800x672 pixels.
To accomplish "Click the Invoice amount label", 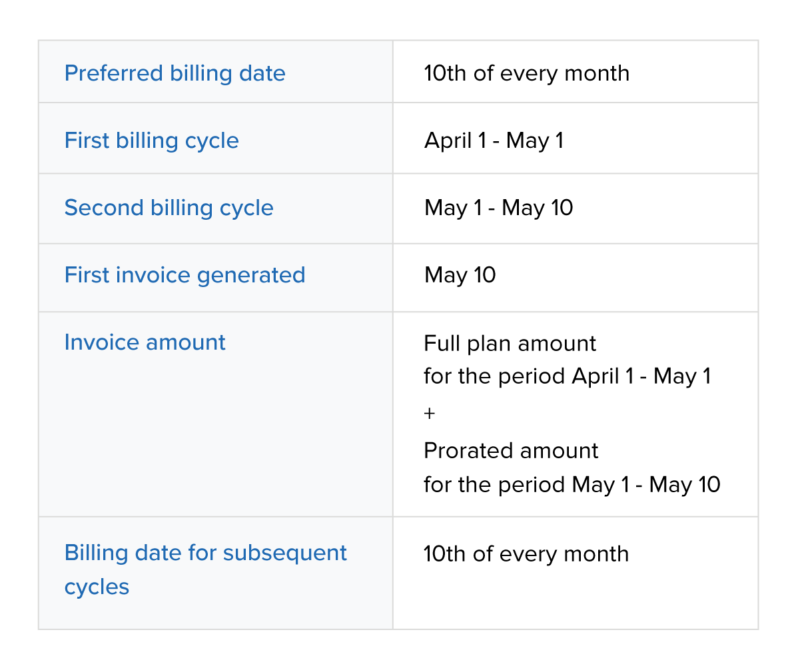I will (144, 342).
